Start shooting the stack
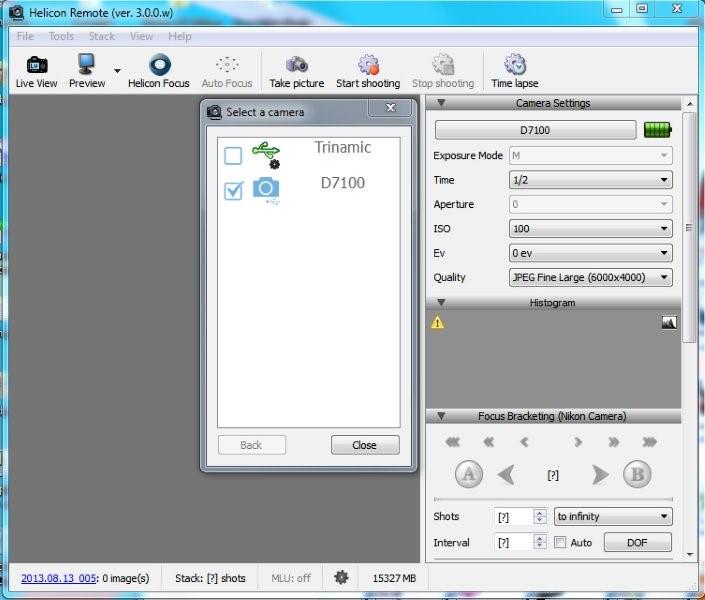 (x=368, y=72)
